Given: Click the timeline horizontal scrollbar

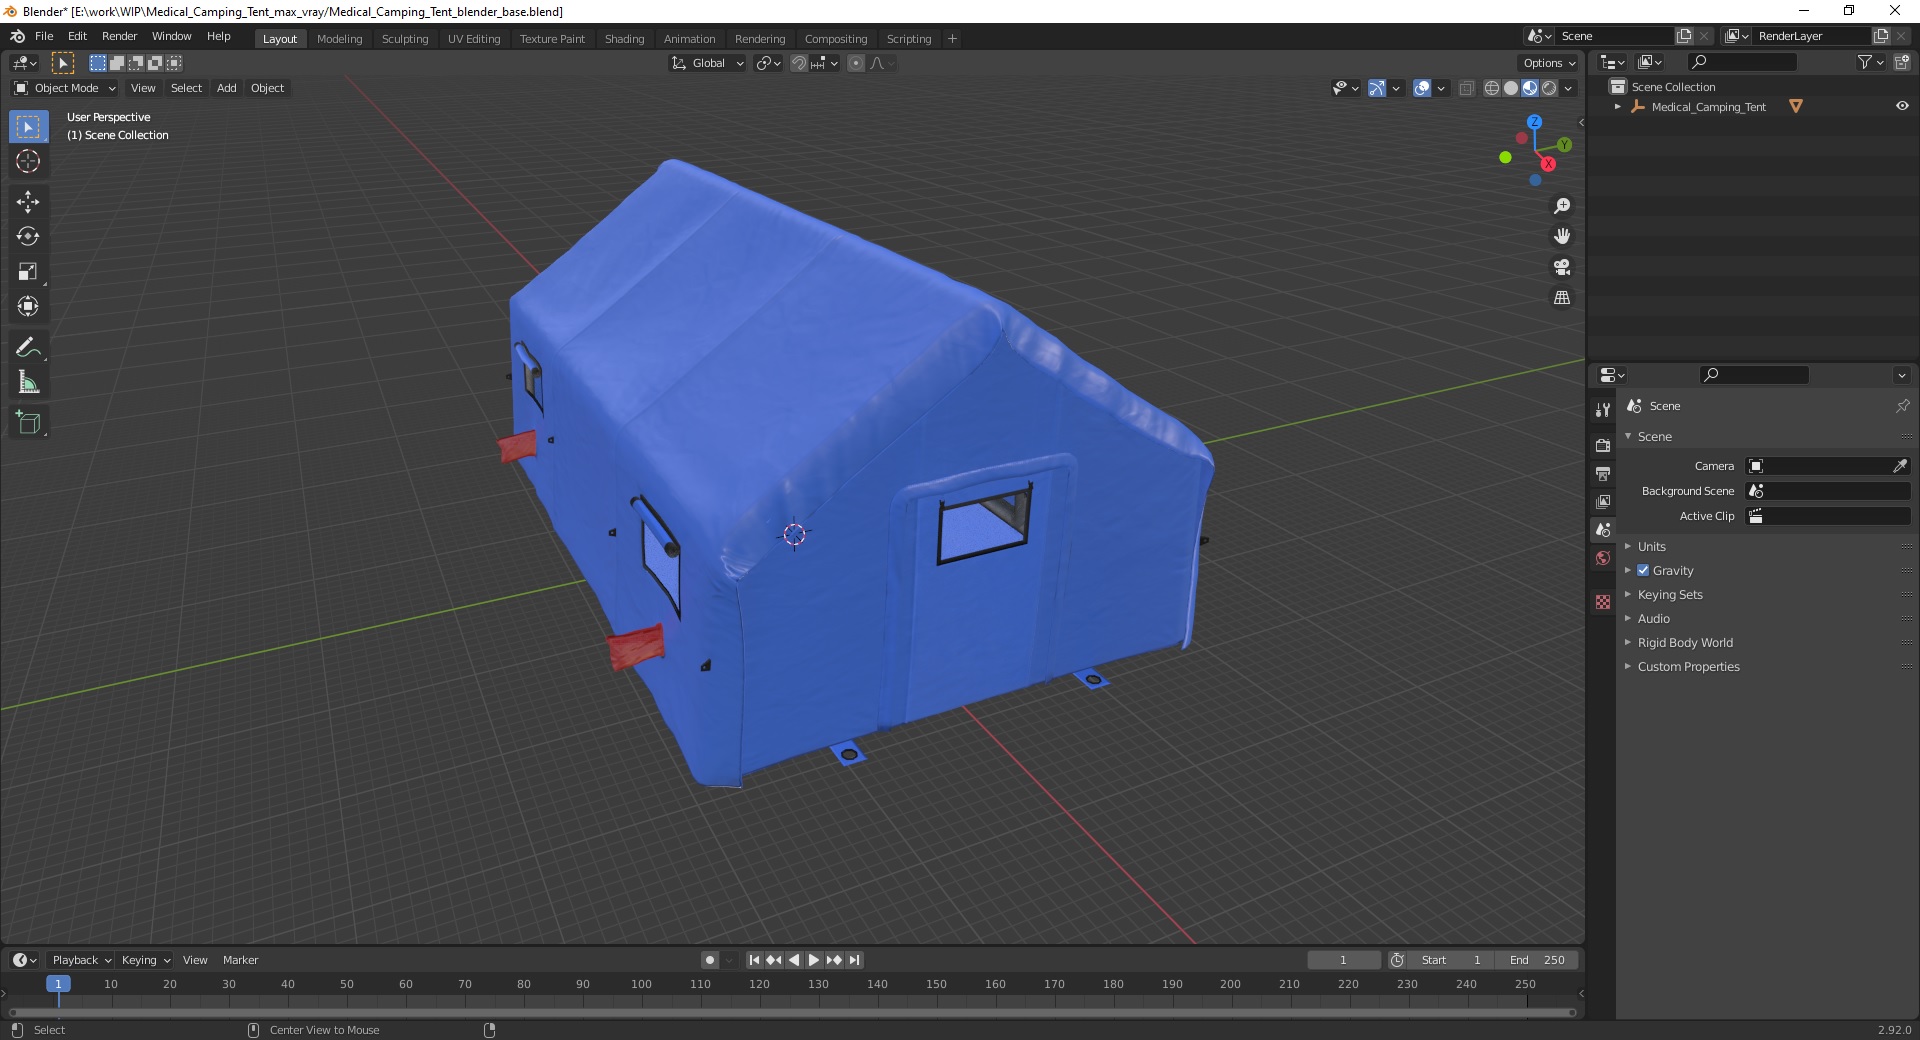Looking at the screenshot, I should pos(790,1012).
